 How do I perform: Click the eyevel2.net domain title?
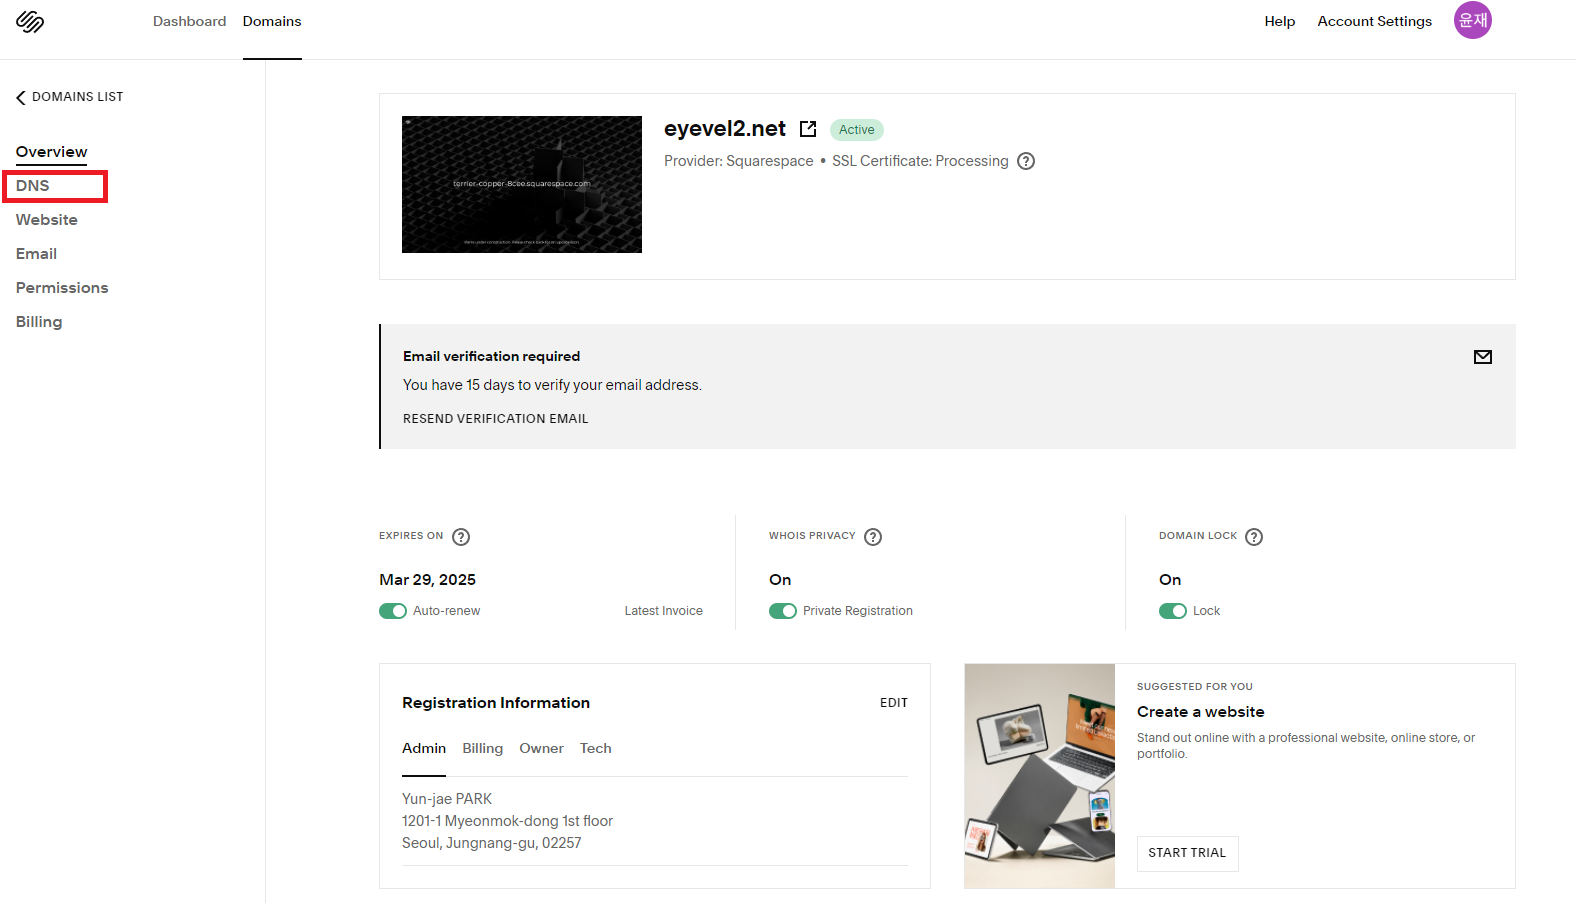tap(725, 129)
